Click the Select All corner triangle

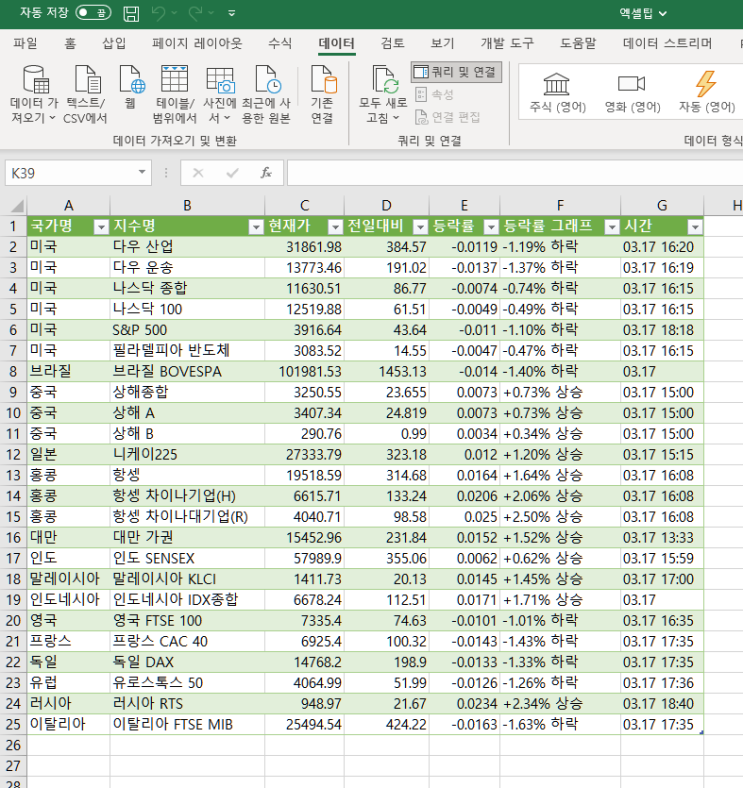pyautogui.click(x=16, y=206)
